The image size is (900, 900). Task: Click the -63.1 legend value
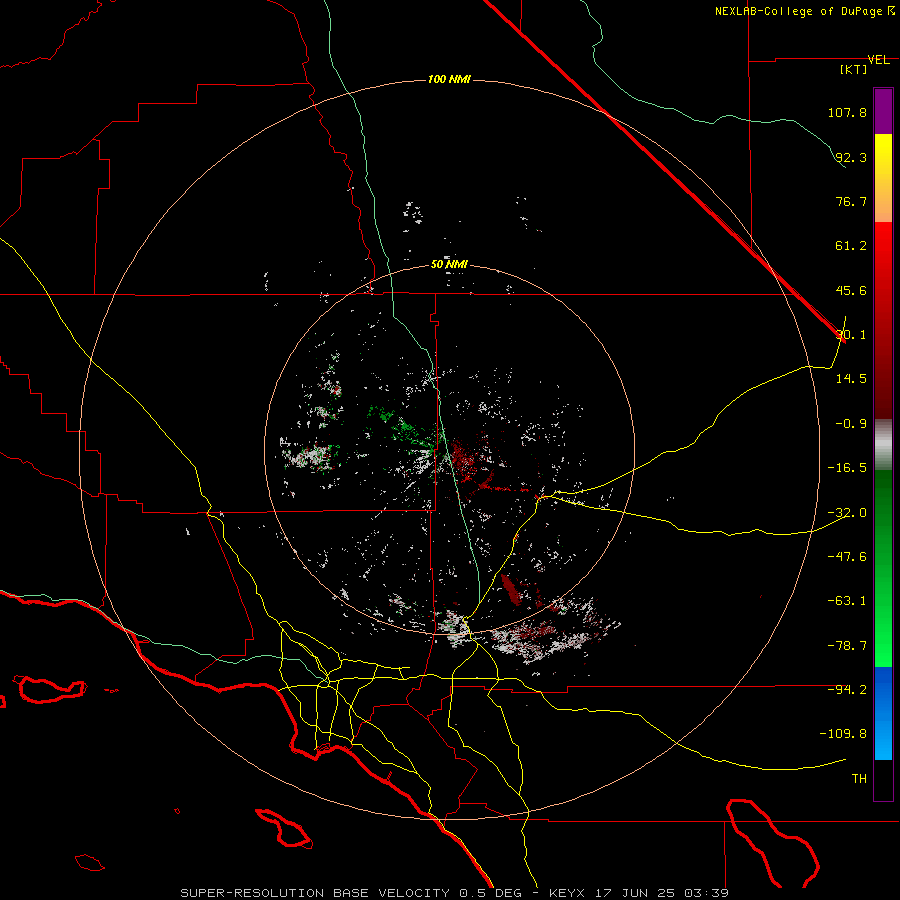click(x=847, y=600)
